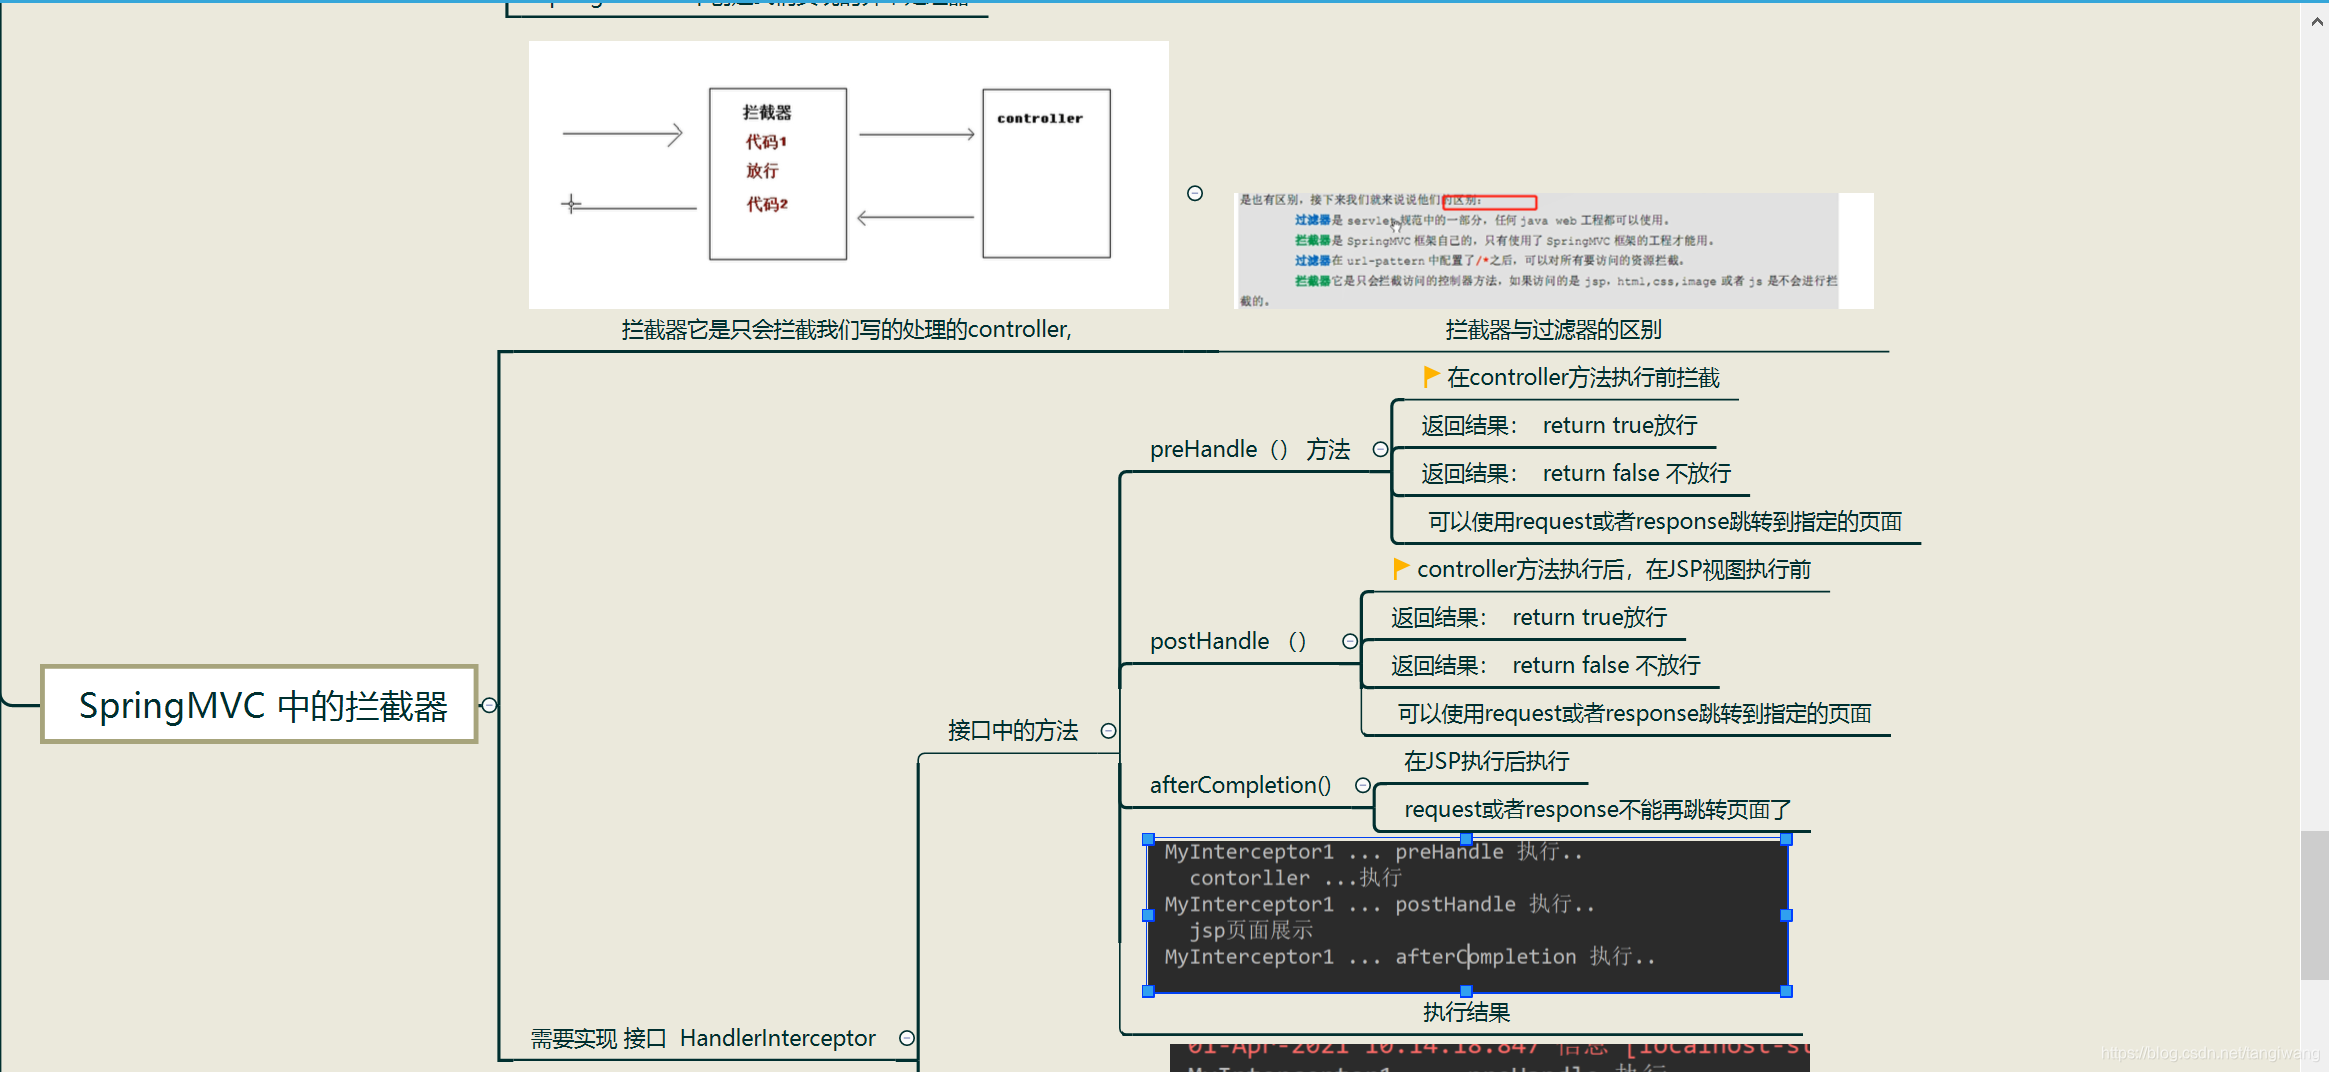Click the top-left resize handle of console image
2329x1072 pixels.
[x=1148, y=839]
